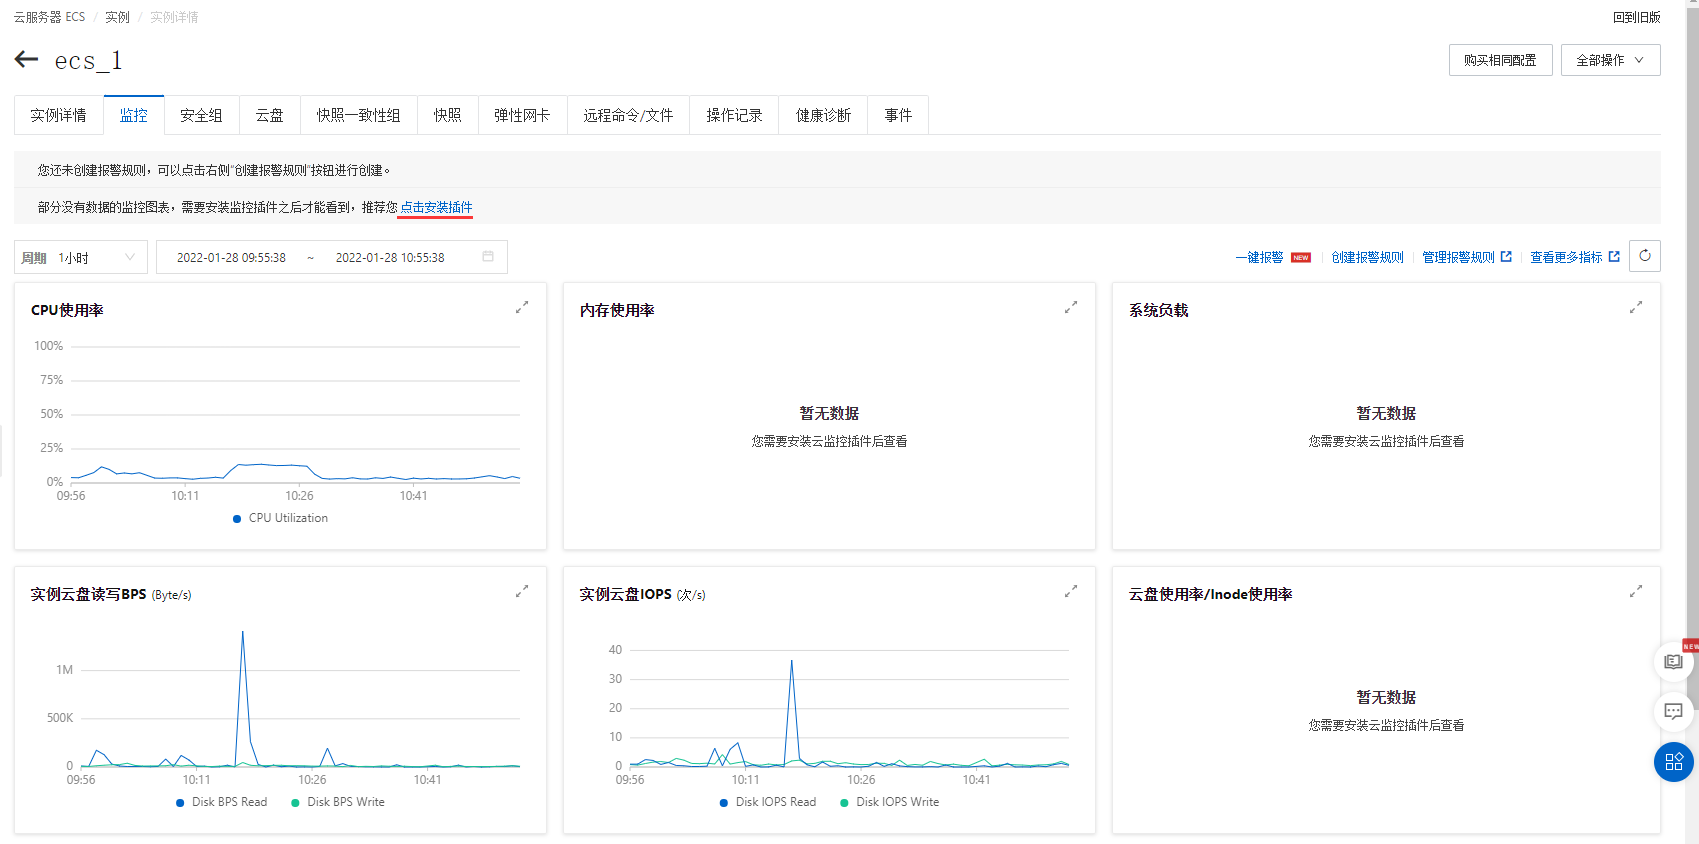Expand the 内存使用率 chart panel

pyautogui.click(x=1070, y=308)
